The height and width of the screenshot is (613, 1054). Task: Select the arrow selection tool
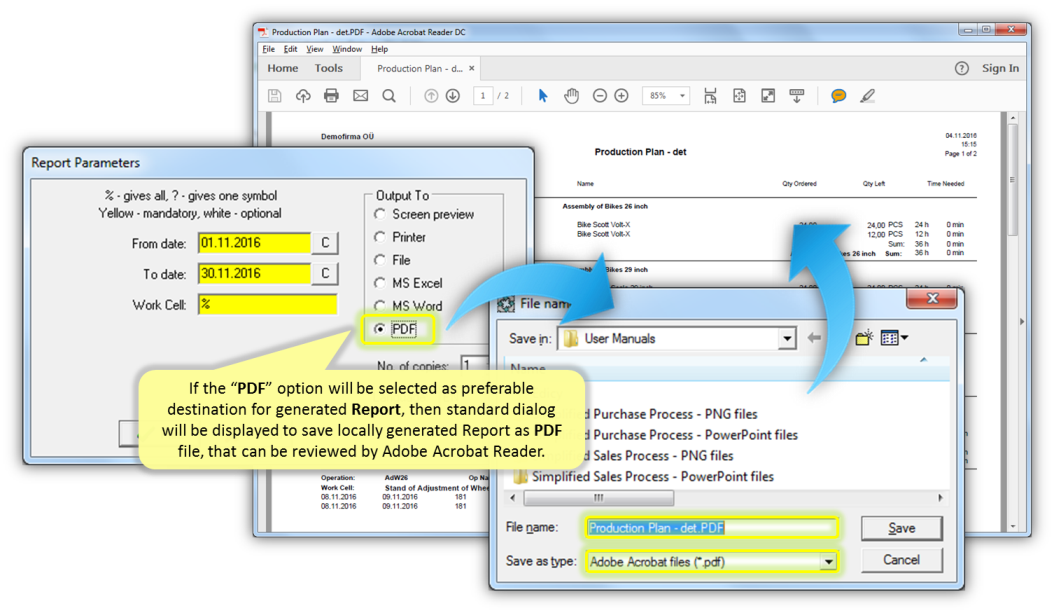point(542,95)
